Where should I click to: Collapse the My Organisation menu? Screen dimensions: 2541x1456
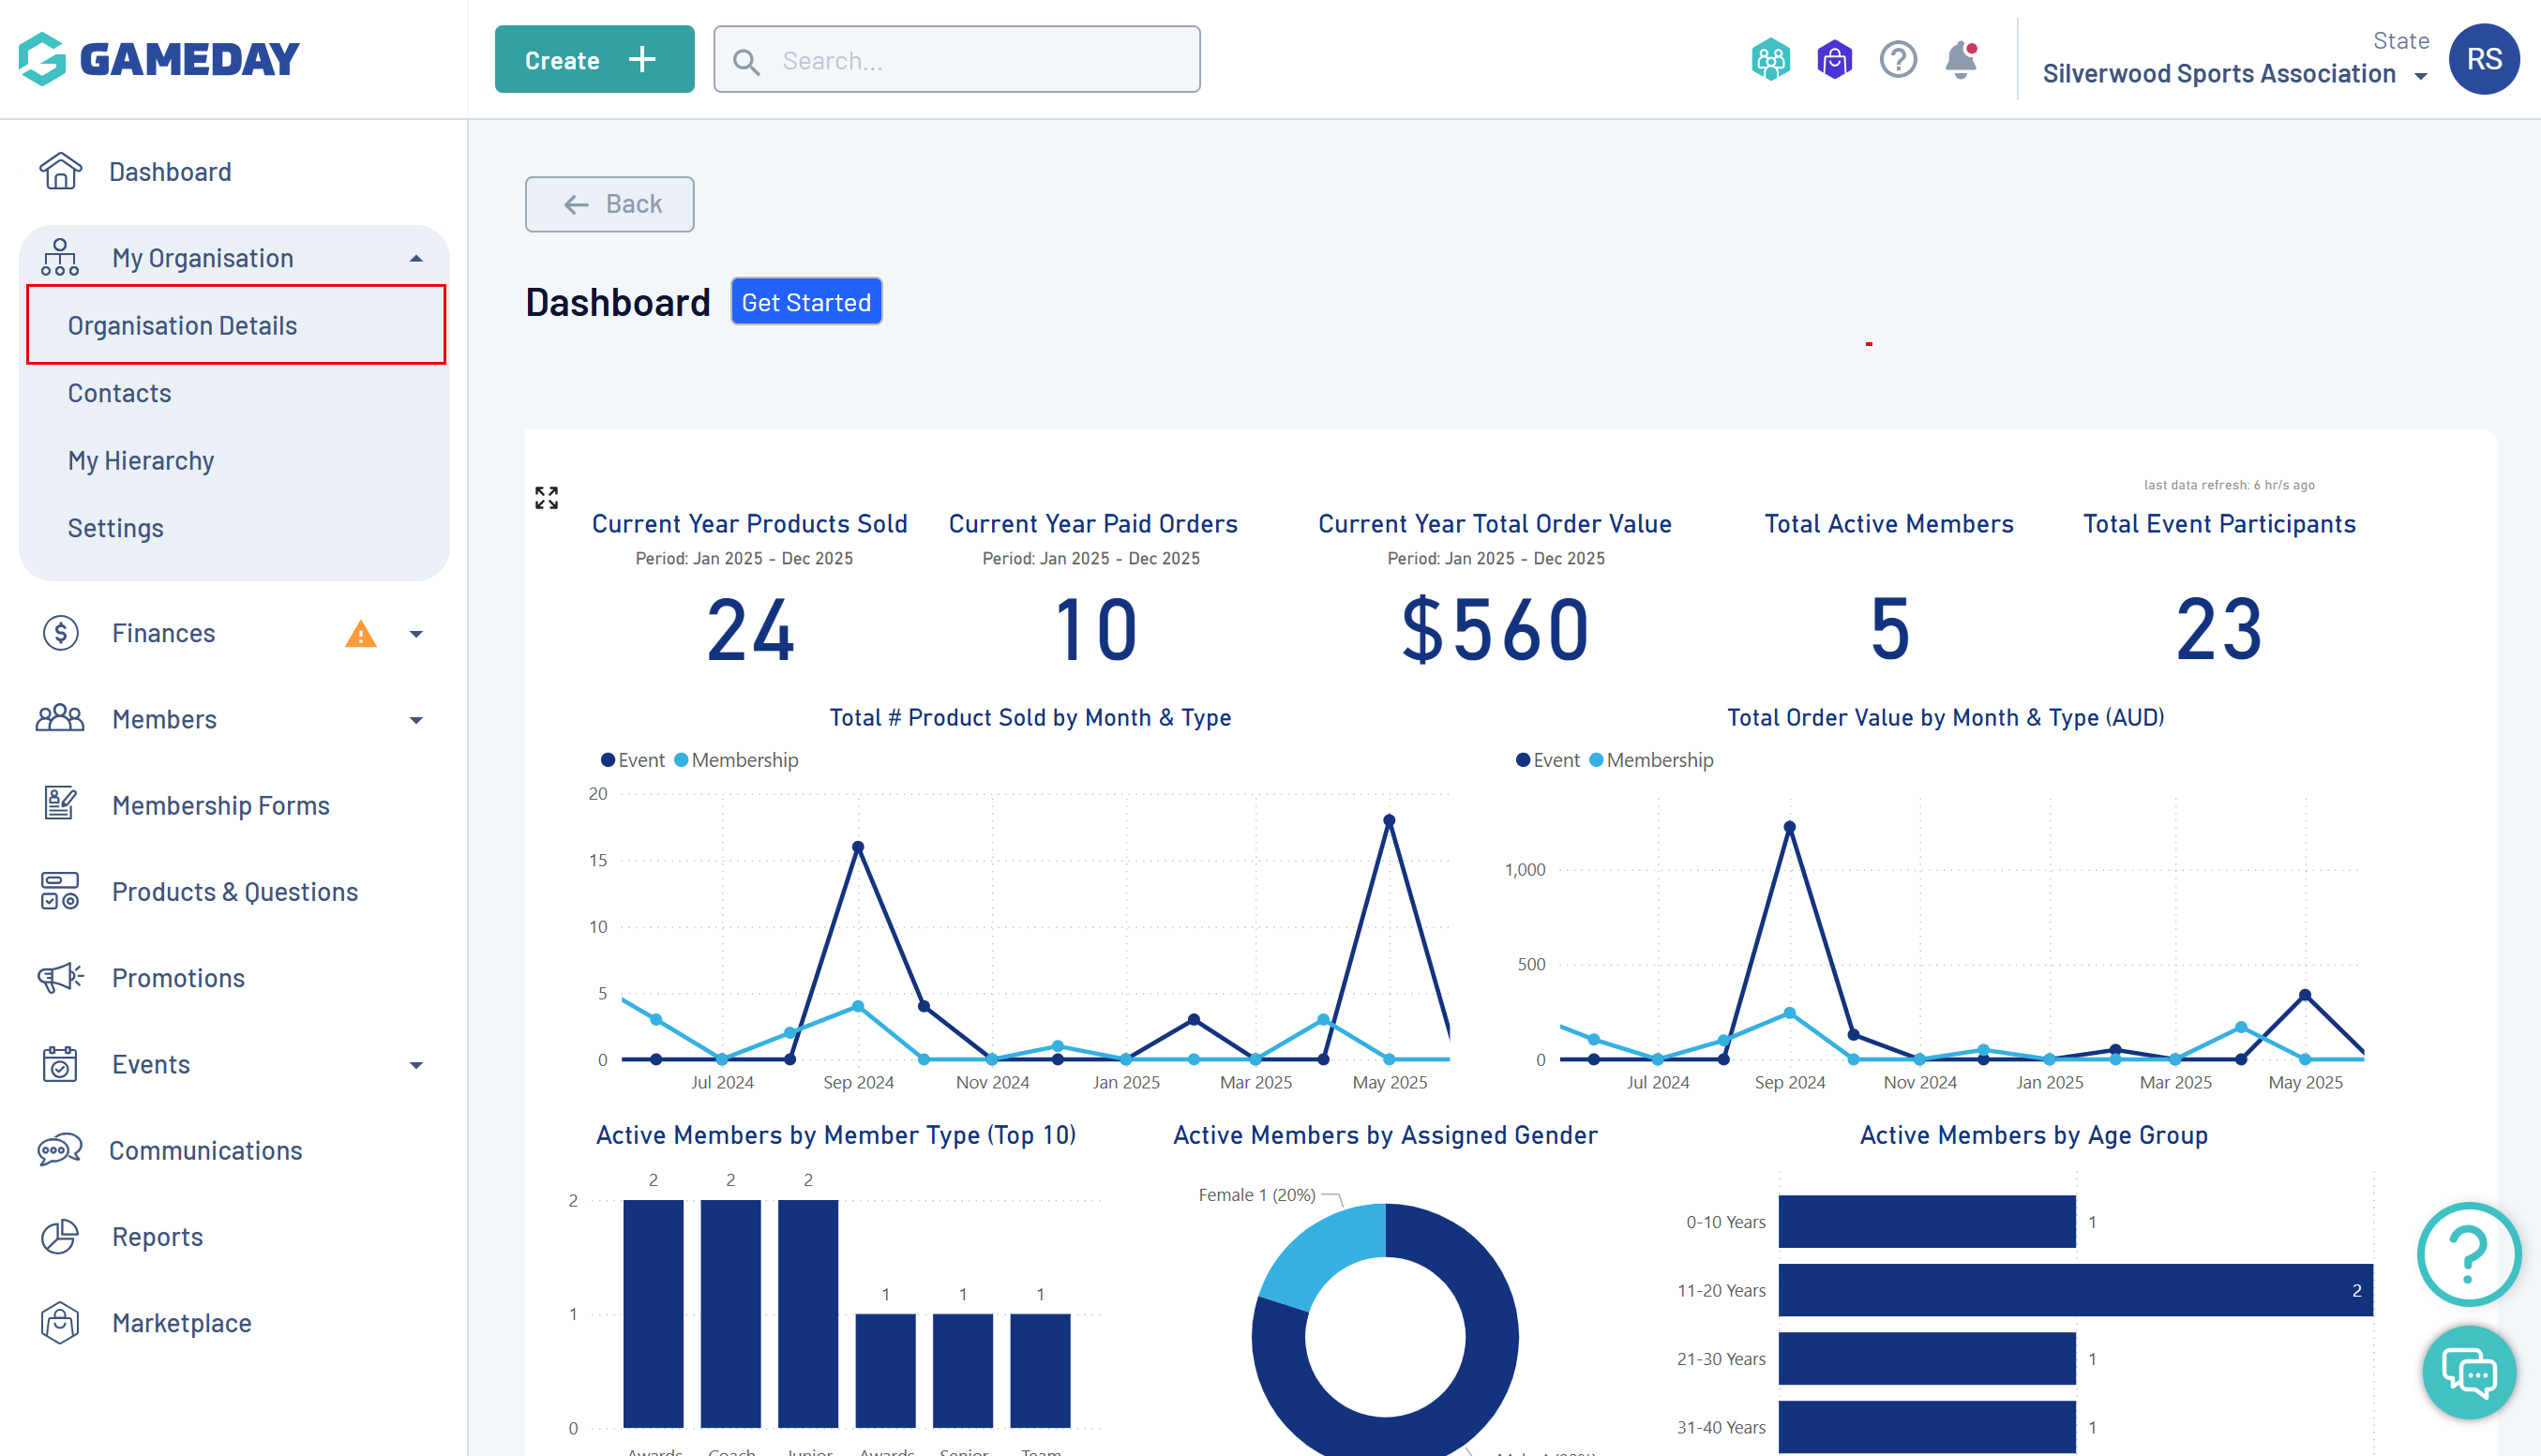[416, 259]
